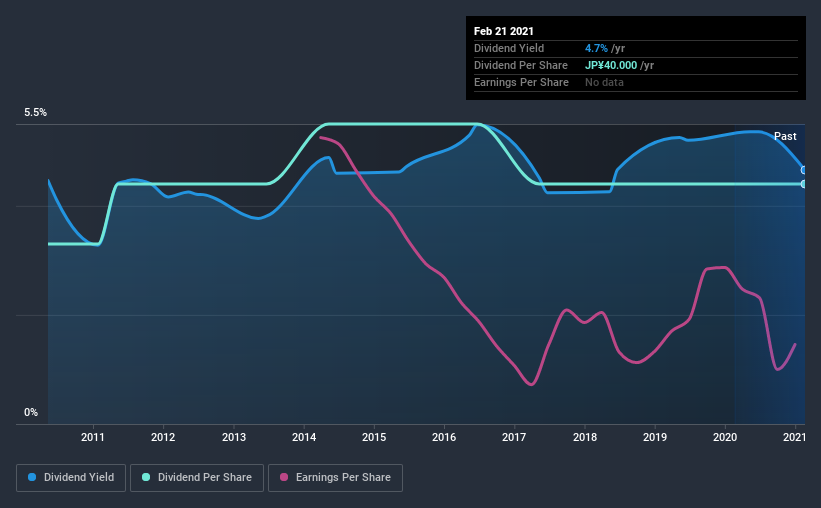This screenshot has width=821, height=508.
Task: Click the 2013 x-axis label
Action: click(x=234, y=437)
